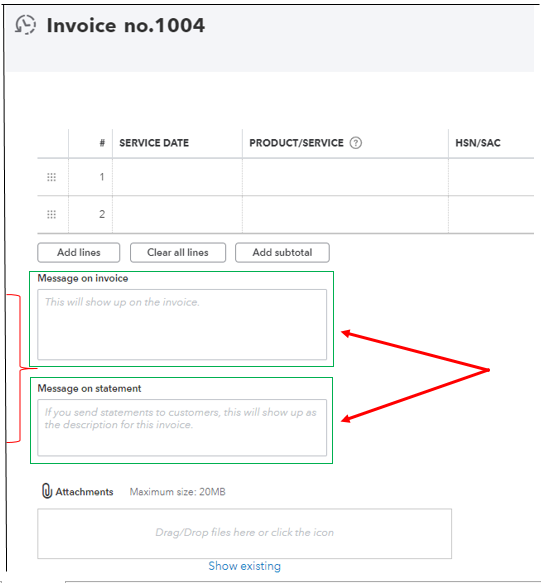The width and height of the screenshot is (541, 583).
Task: Click the Drag/Drop files attachment area
Action: pos(244,534)
